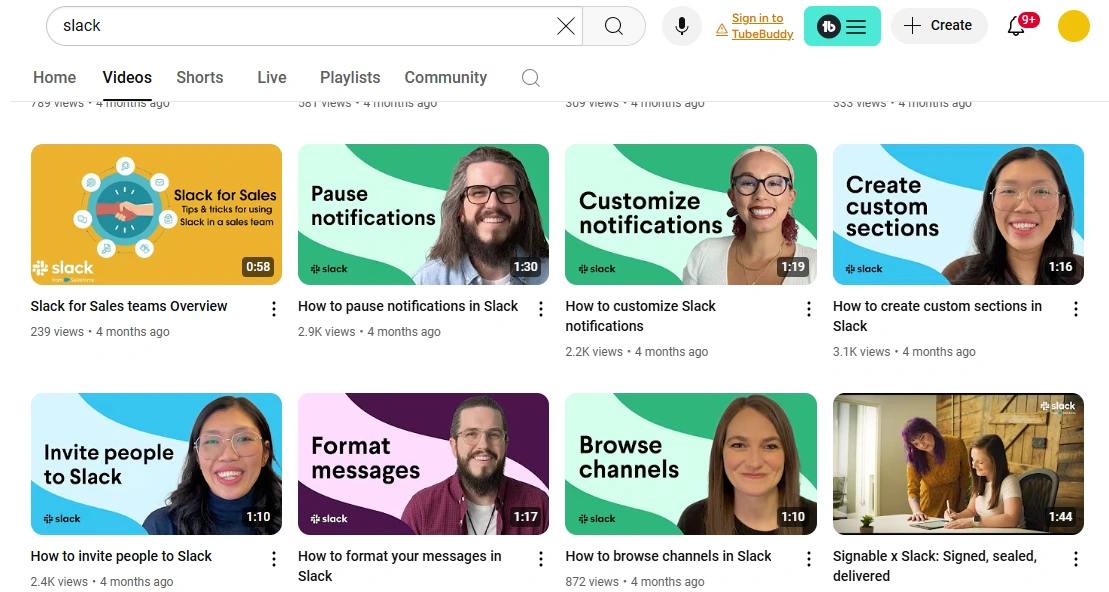
Task: Play the Slack for Sales thumbnail
Action: 156,214
